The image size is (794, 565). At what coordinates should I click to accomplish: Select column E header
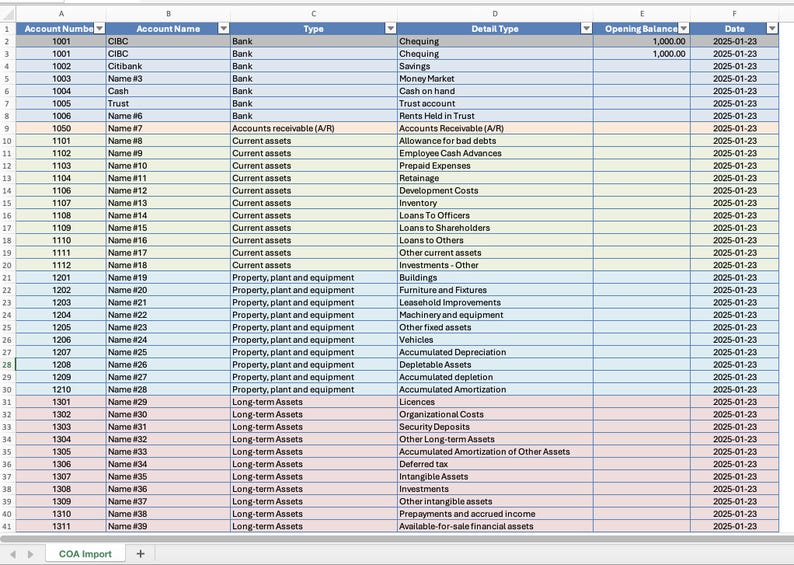642,14
